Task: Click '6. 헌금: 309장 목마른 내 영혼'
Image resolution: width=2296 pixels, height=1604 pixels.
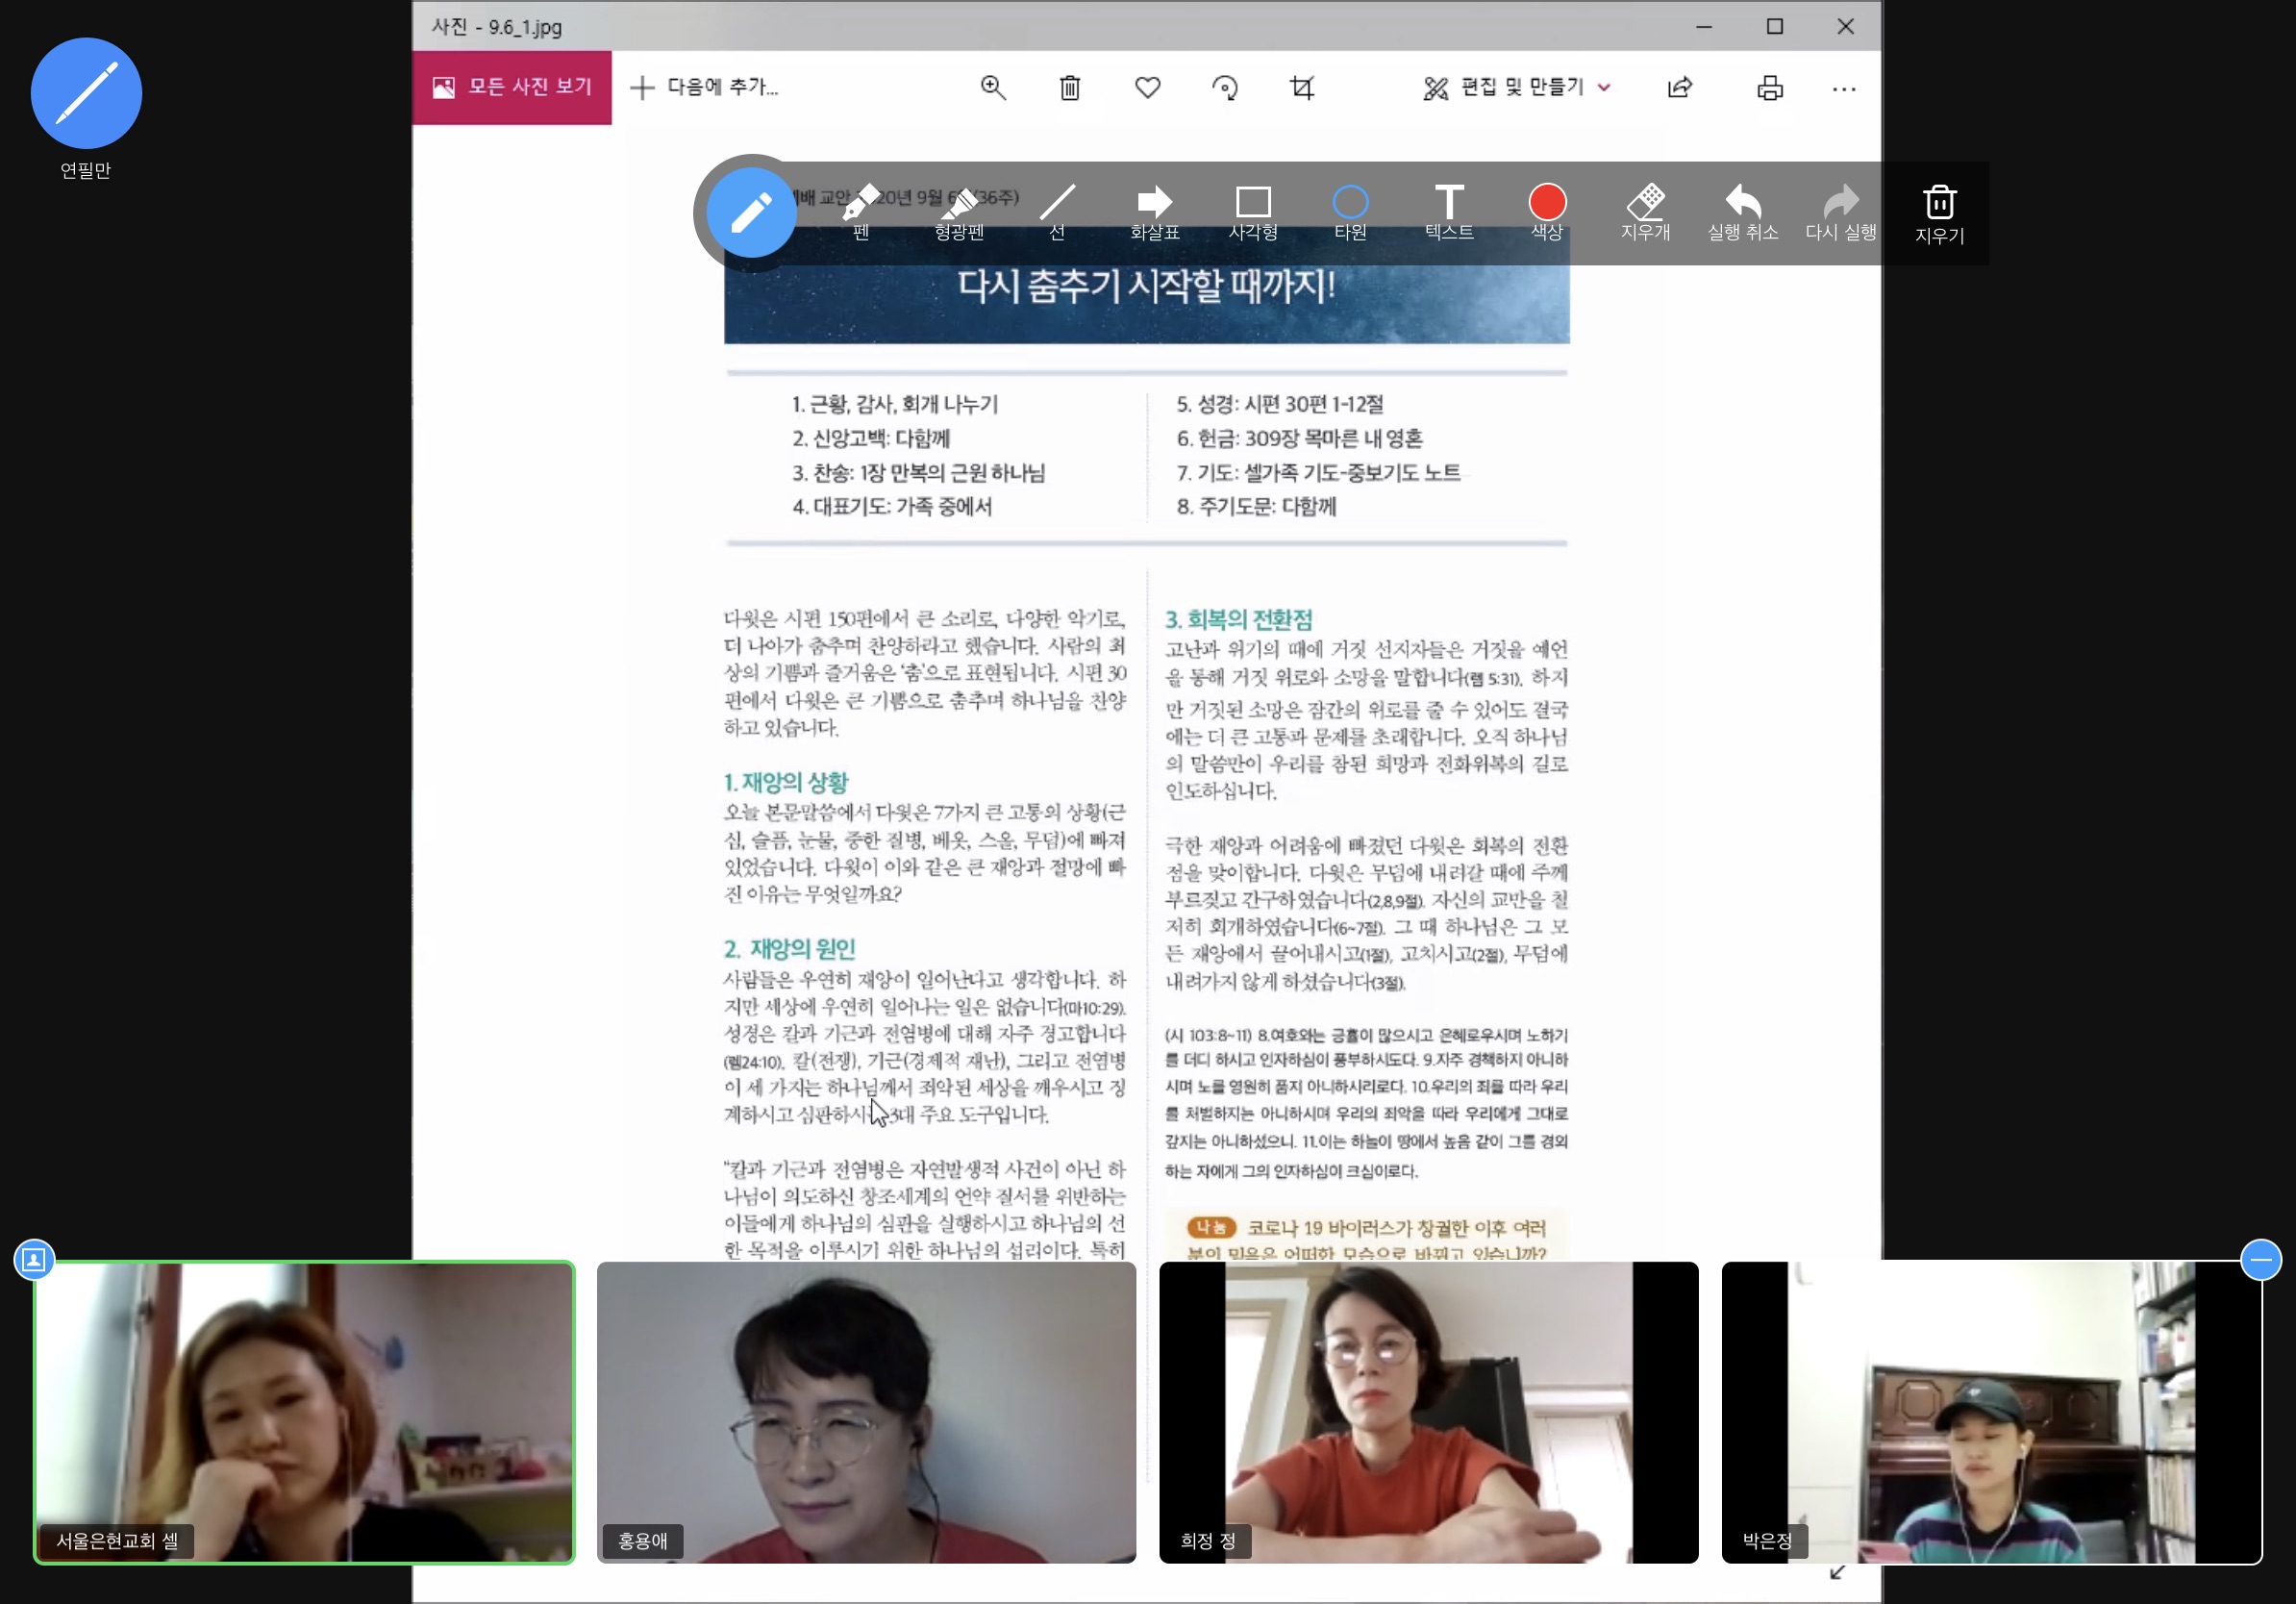Action: coord(1299,438)
